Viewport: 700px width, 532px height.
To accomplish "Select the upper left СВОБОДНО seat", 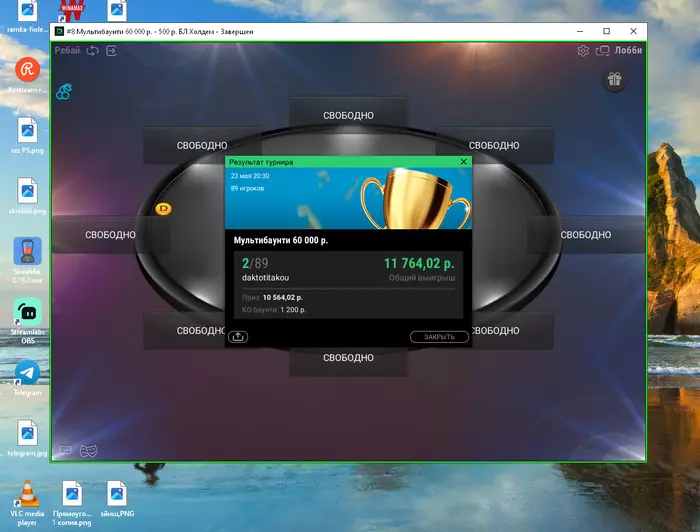I will coord(202,145).
